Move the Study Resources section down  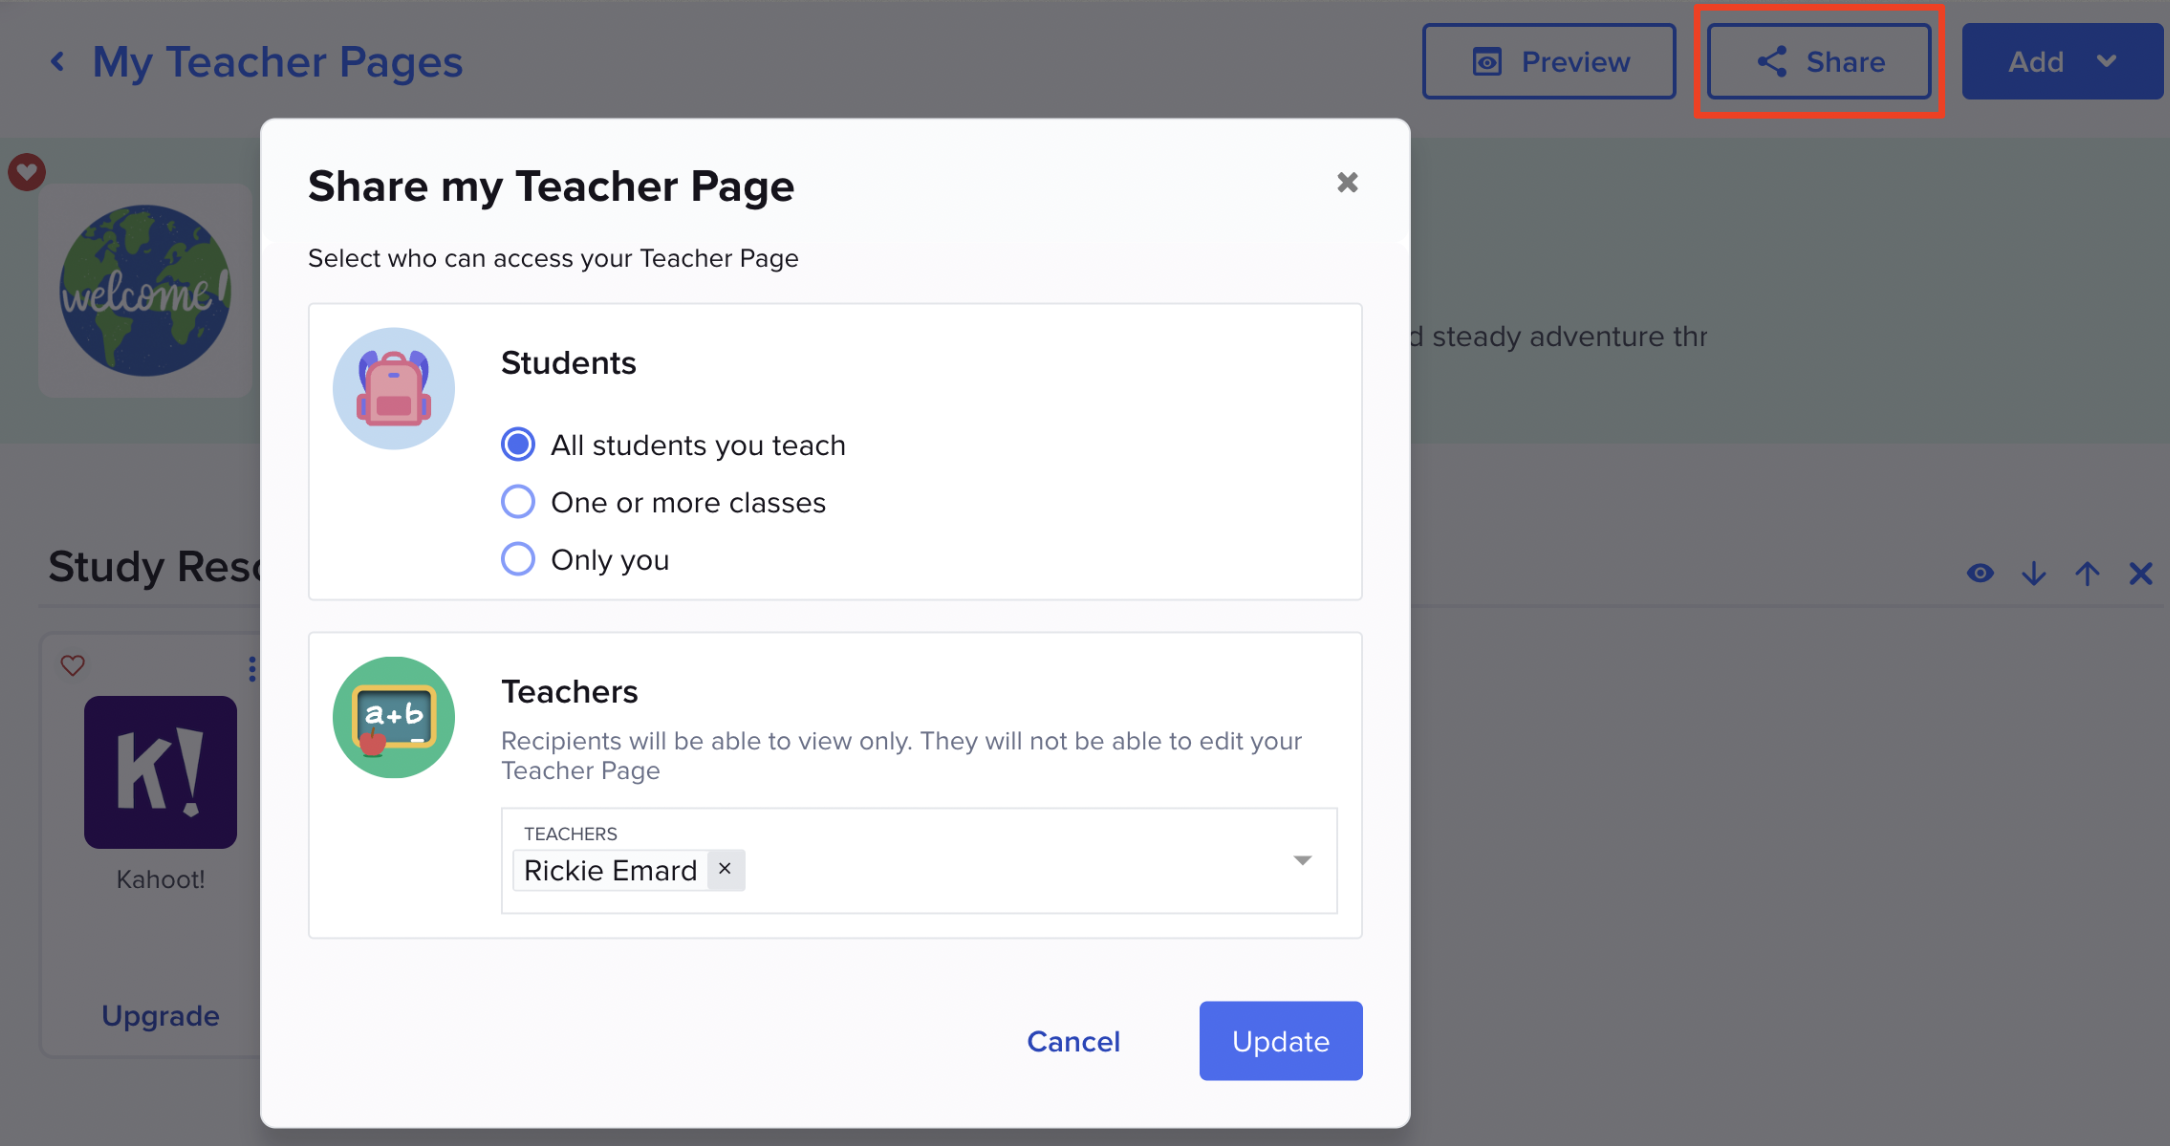pos(2033,573)
